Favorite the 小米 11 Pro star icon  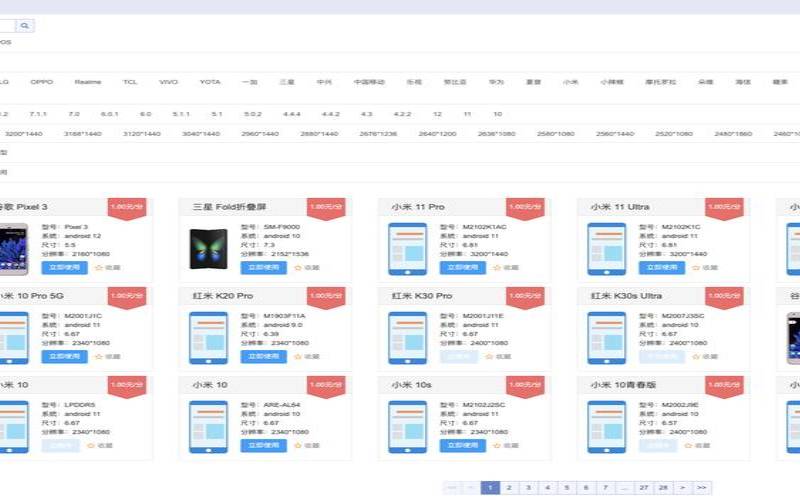(x=497, y=267)
